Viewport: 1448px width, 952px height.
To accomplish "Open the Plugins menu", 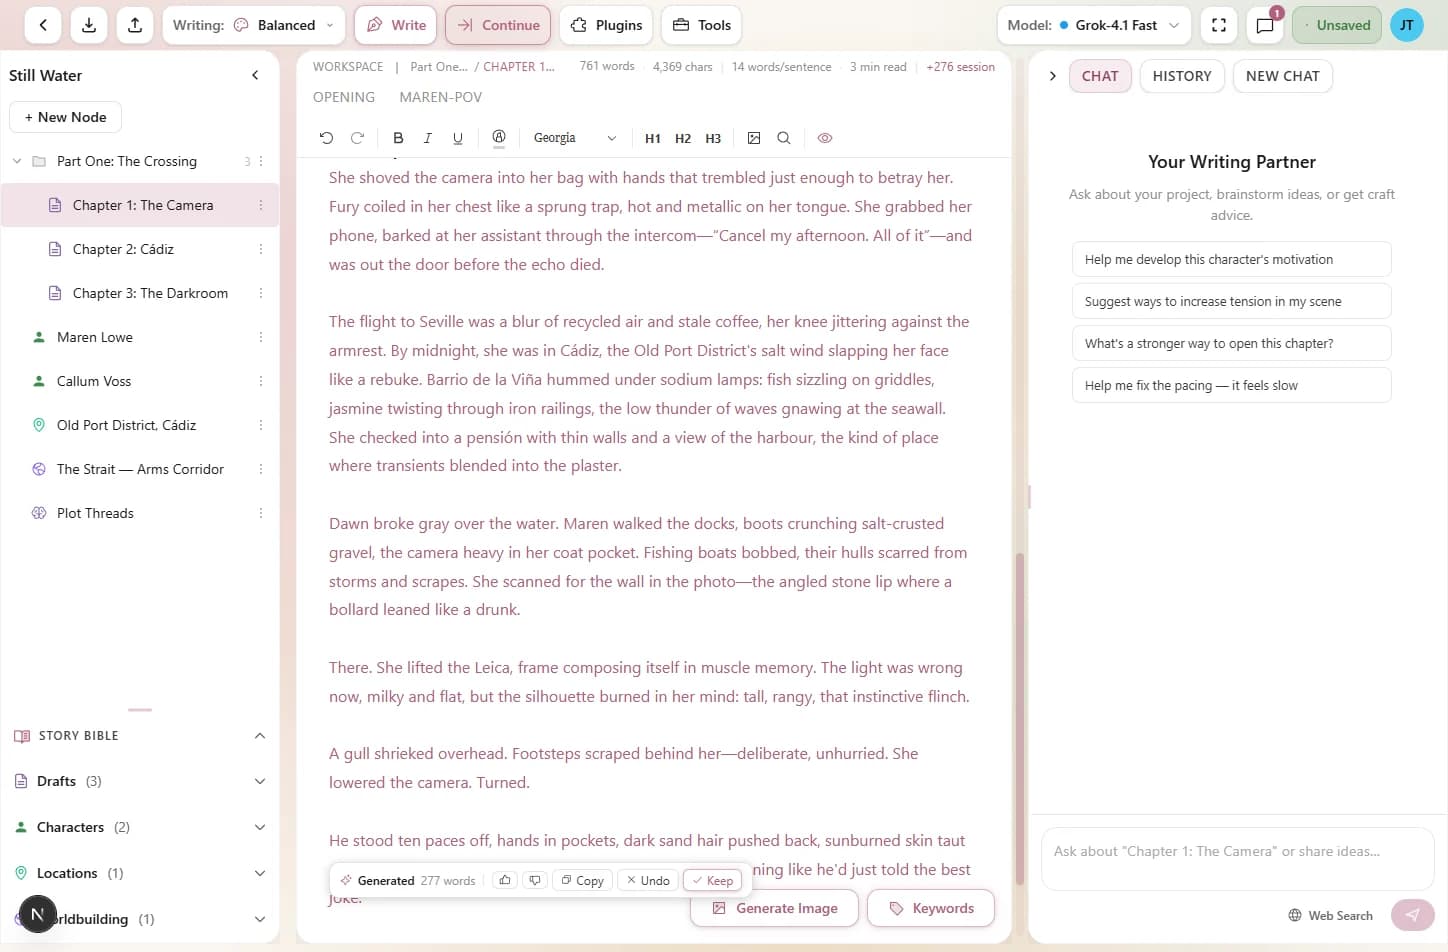I will click(x=606, y=25).
